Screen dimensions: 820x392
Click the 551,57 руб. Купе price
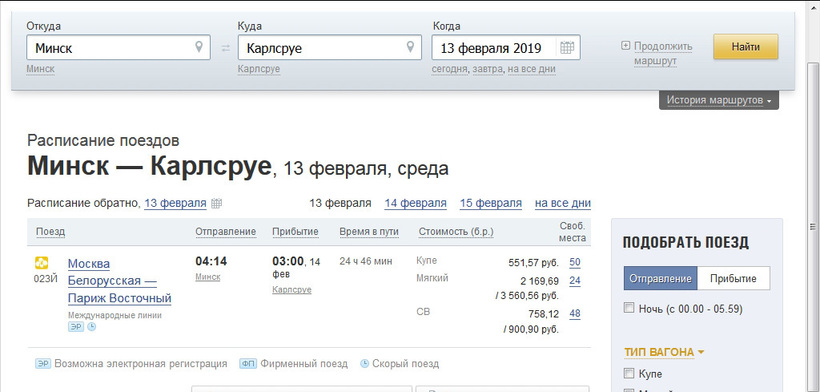[533, 263]
